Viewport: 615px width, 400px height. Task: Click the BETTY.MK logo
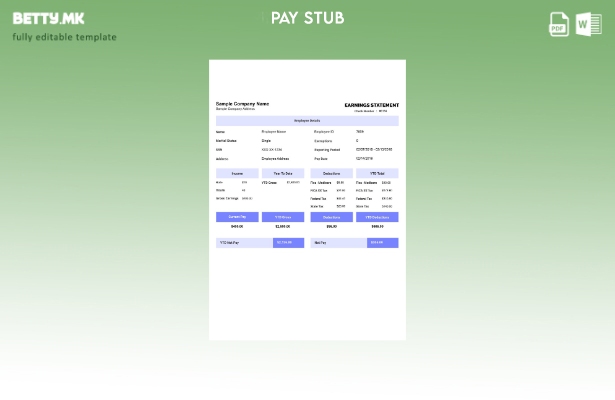pos(48,18)
